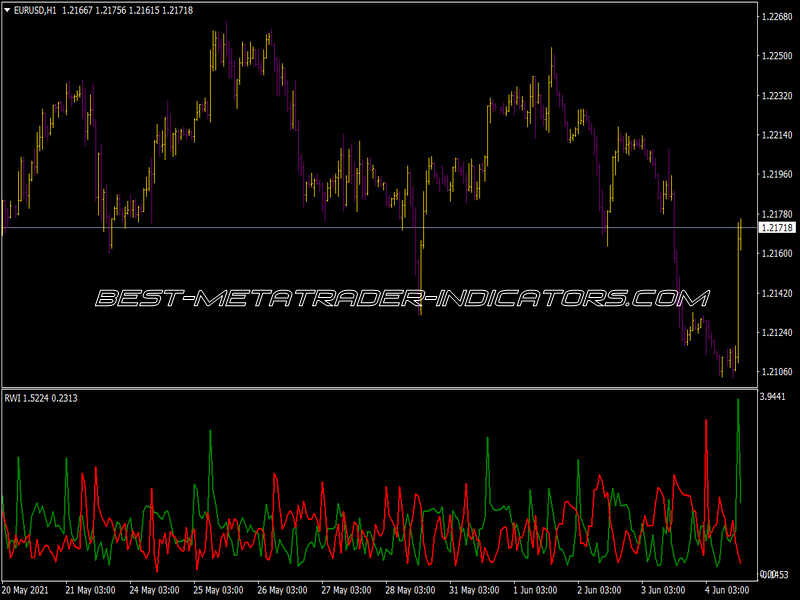
Task: Select the 25 May 03:00 time label
Action: pos(218,590)
